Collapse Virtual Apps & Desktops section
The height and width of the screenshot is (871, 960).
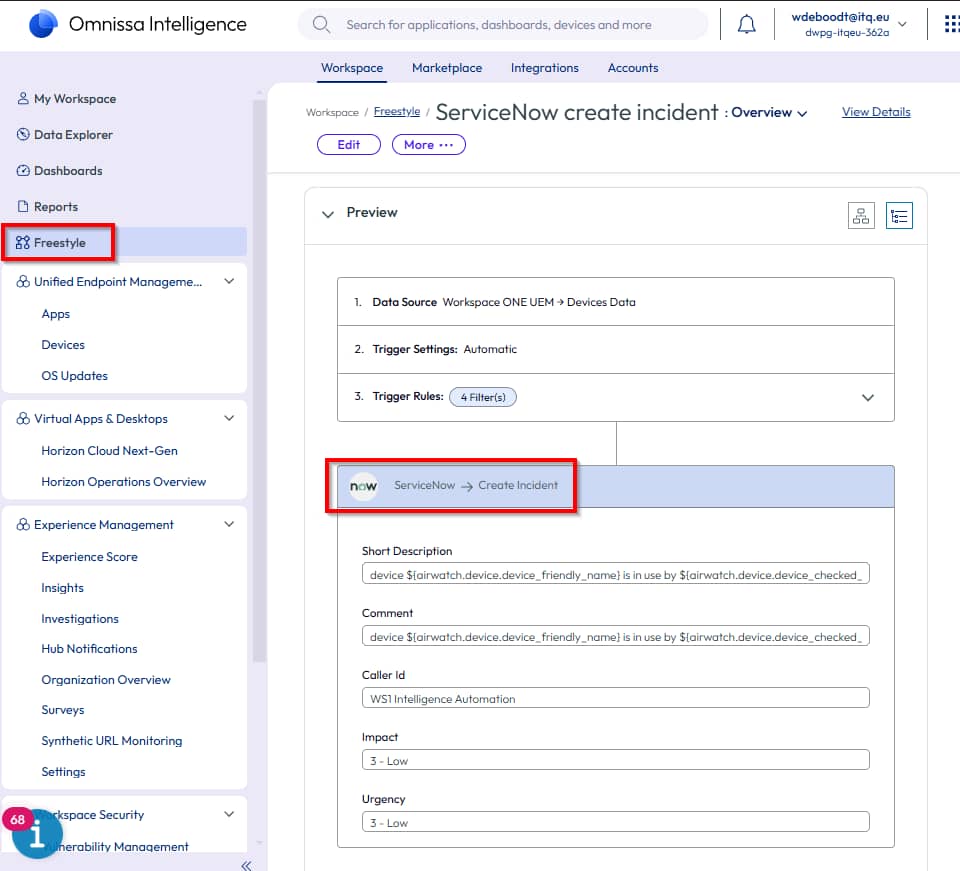[x=229, y=419]
